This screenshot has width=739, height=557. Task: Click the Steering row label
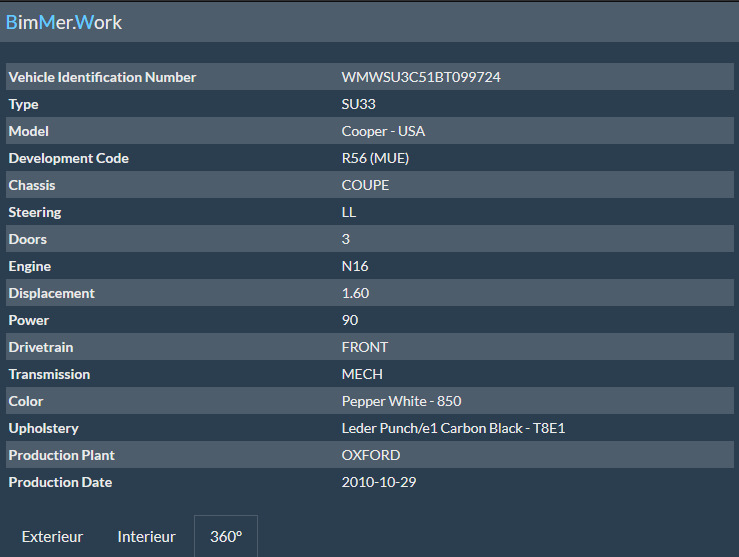35,213
